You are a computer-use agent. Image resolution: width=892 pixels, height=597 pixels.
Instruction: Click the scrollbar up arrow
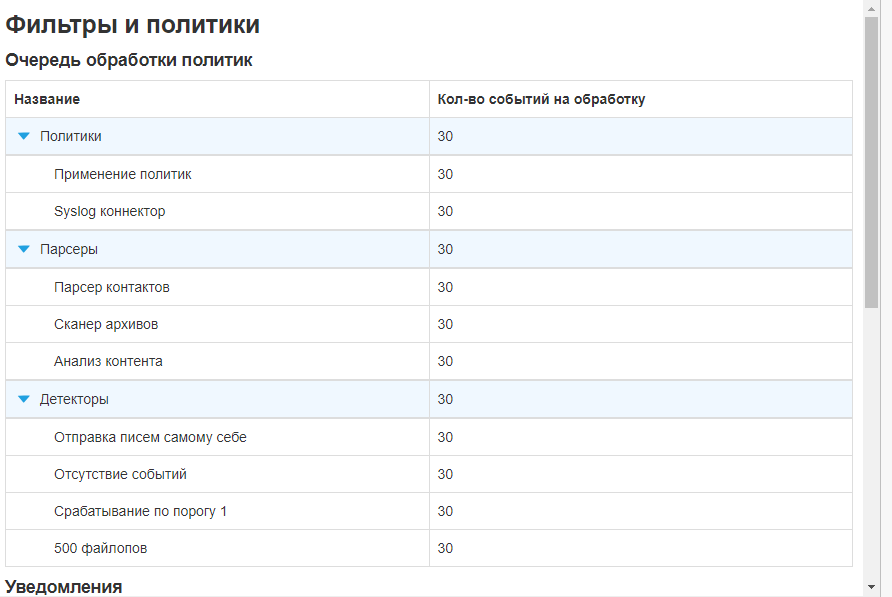click(x=869, y=9)
